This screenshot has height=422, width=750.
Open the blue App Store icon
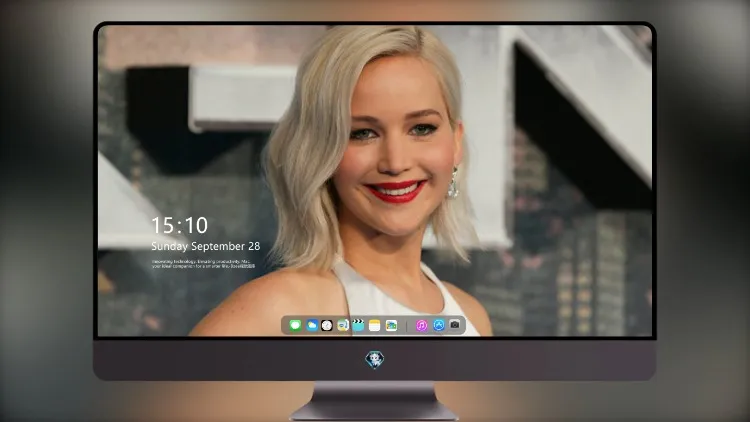click(439, 325)
